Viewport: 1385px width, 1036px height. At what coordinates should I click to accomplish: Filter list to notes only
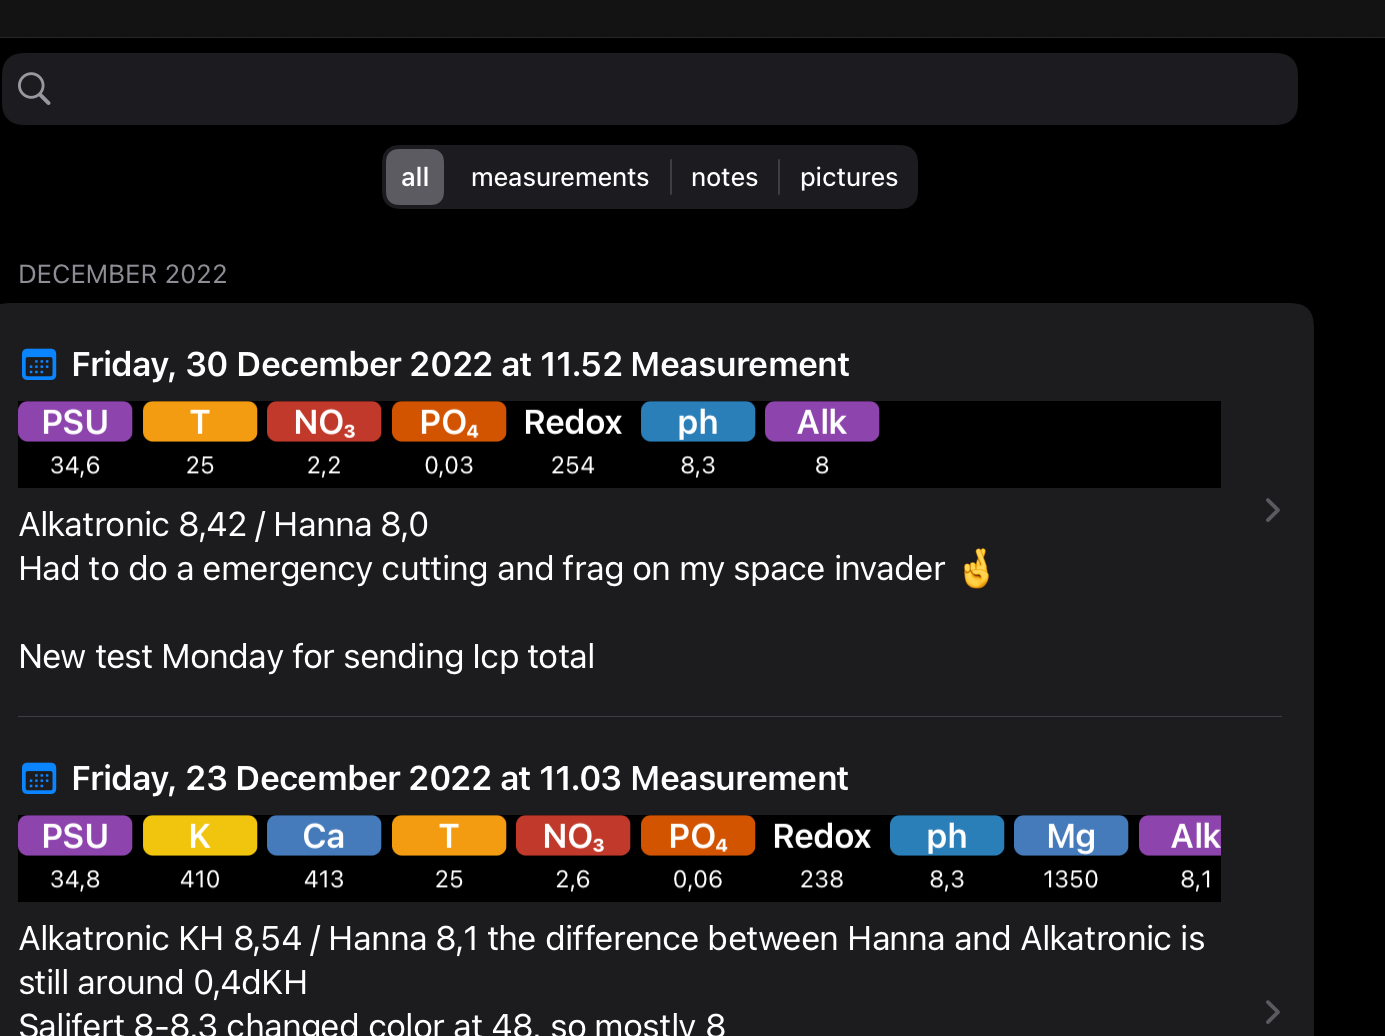coord(724,177)
